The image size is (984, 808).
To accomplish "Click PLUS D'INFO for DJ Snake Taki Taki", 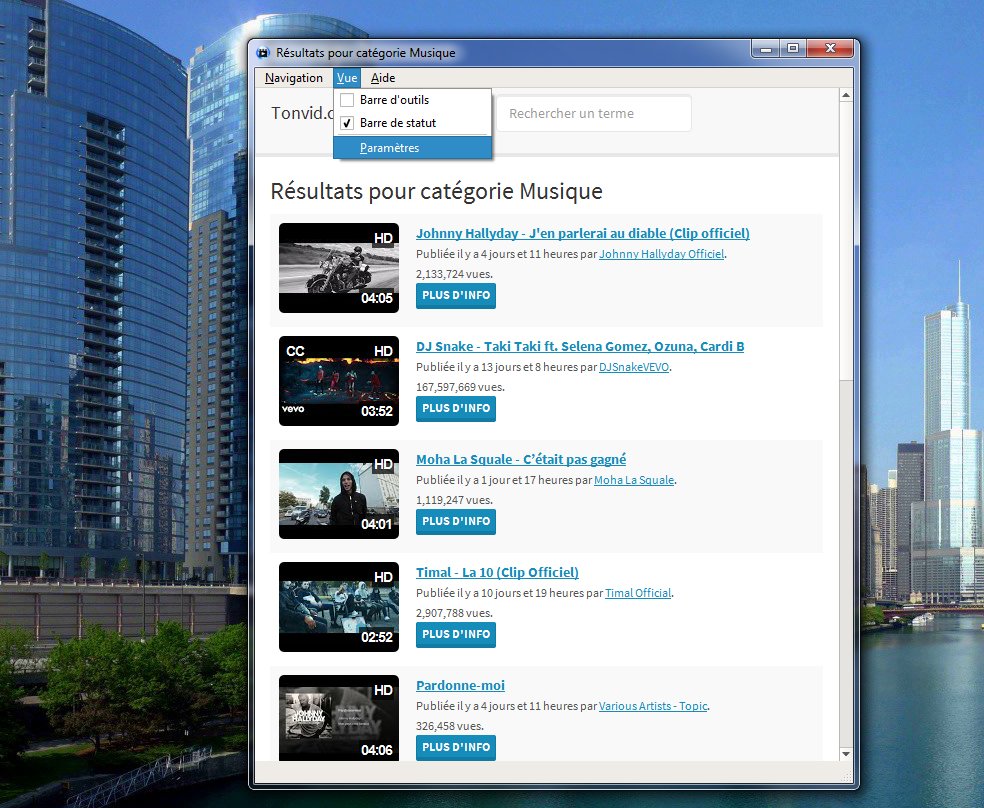I will tap(456, 408).
